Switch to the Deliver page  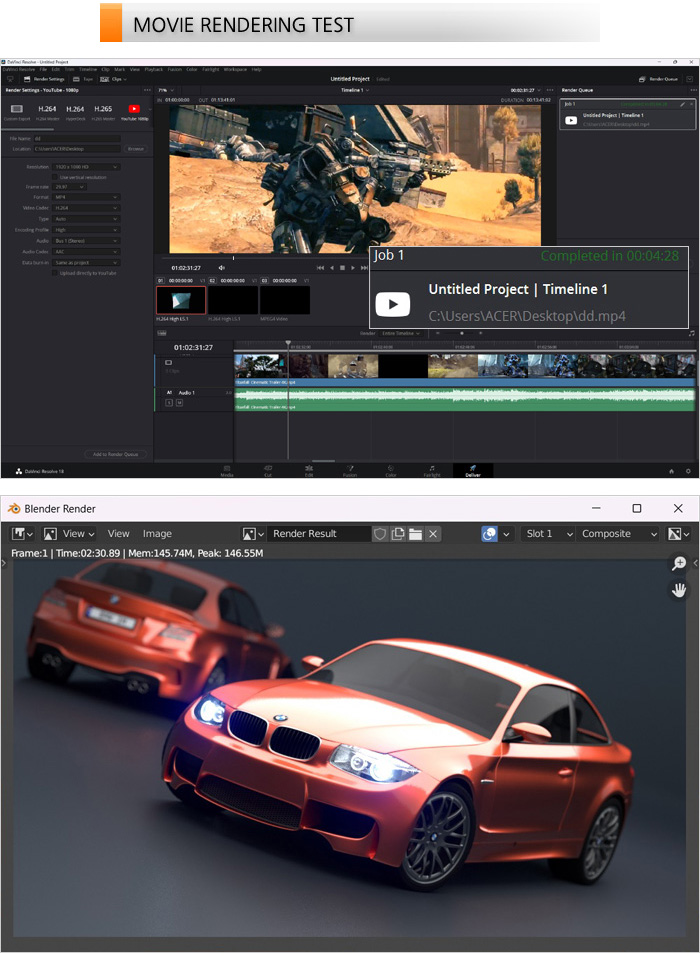(x=473, y=471)
